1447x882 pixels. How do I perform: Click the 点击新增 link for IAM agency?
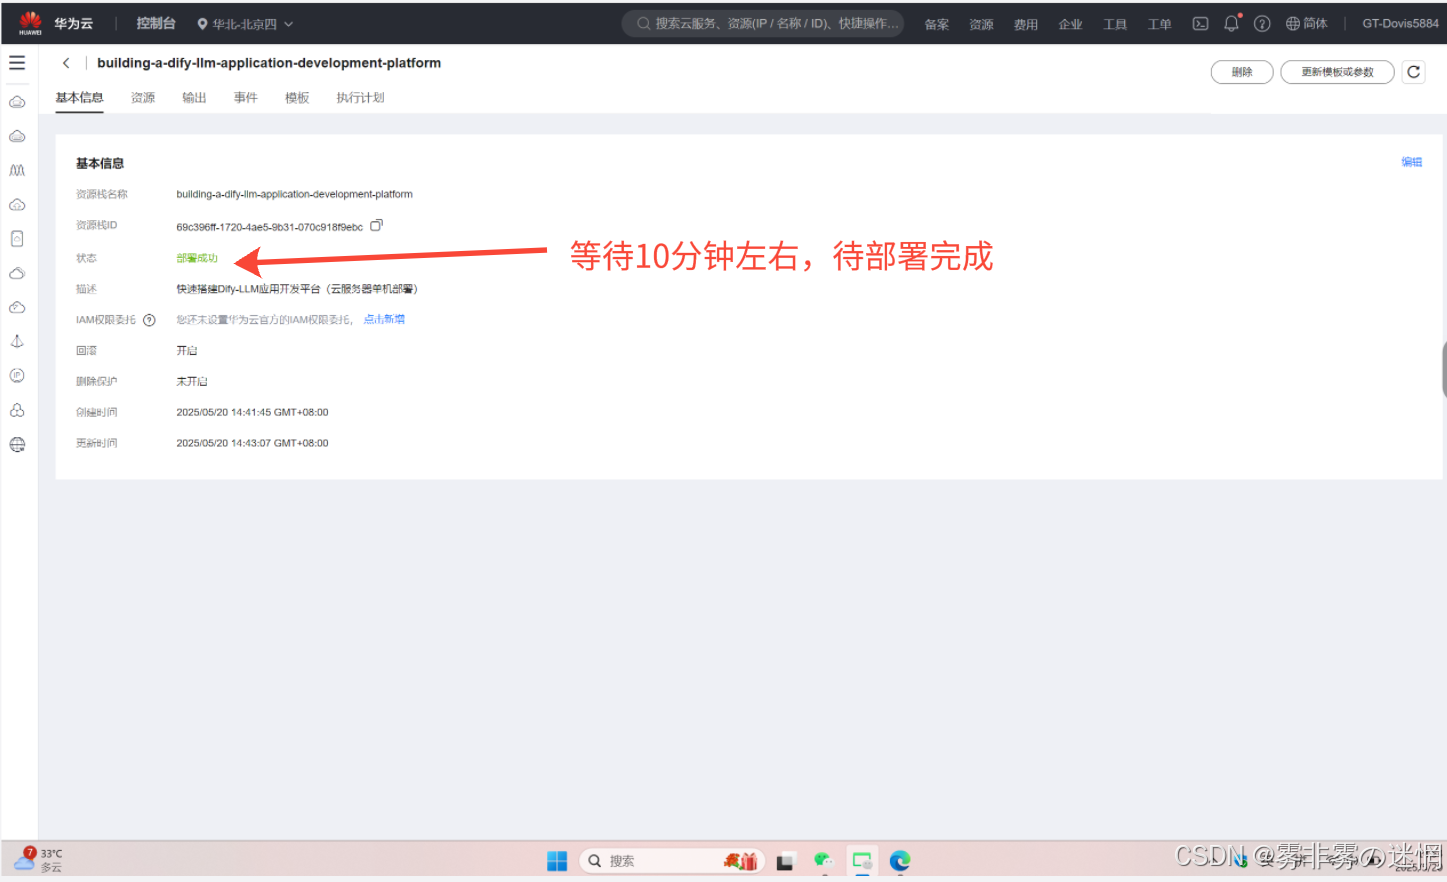[x=384, y=320]
